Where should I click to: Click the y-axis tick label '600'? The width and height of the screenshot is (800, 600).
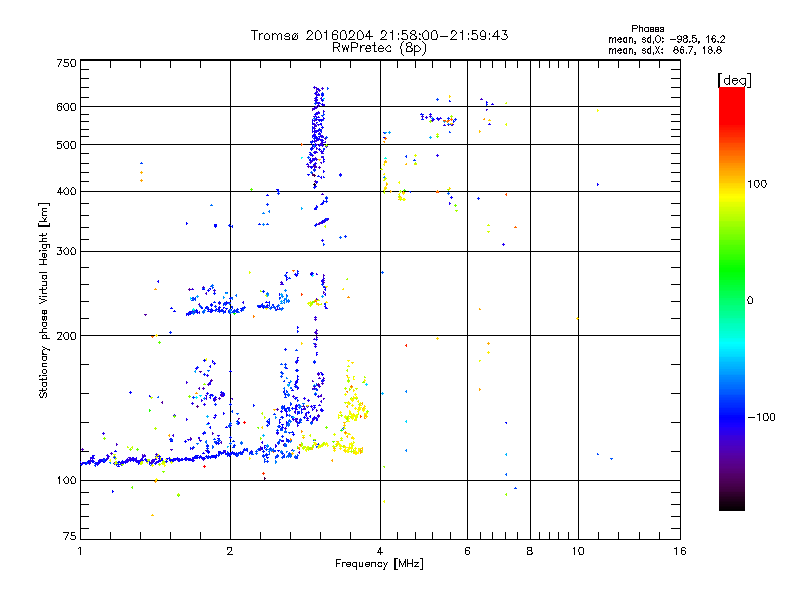point(66,107)
